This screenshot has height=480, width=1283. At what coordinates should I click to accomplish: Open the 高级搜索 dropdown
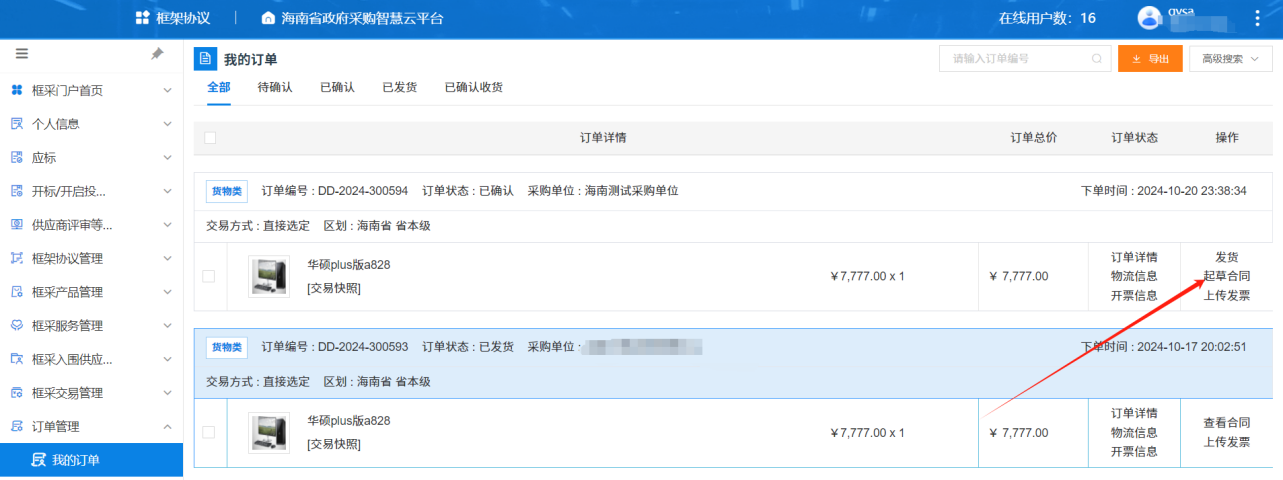pyautogui.click(x=1231, y=59)
